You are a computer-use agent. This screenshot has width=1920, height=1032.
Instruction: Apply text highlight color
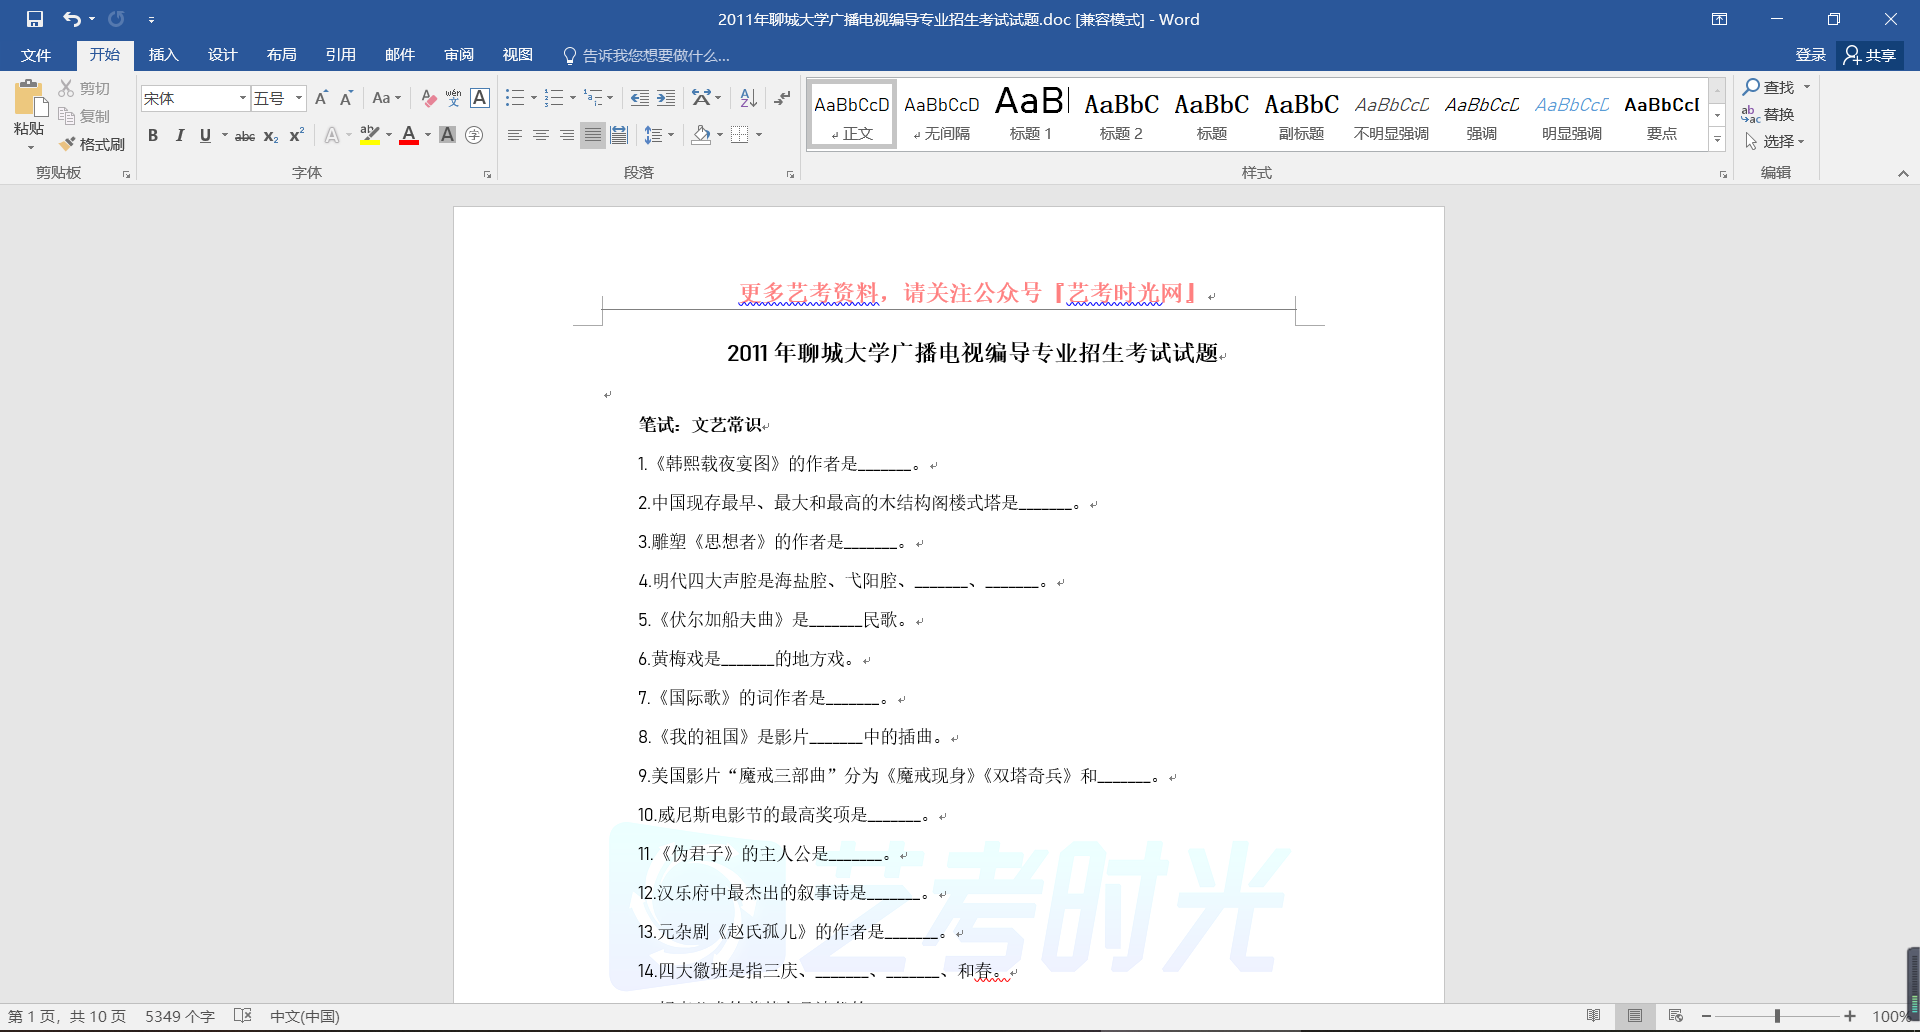coord(370,135)
